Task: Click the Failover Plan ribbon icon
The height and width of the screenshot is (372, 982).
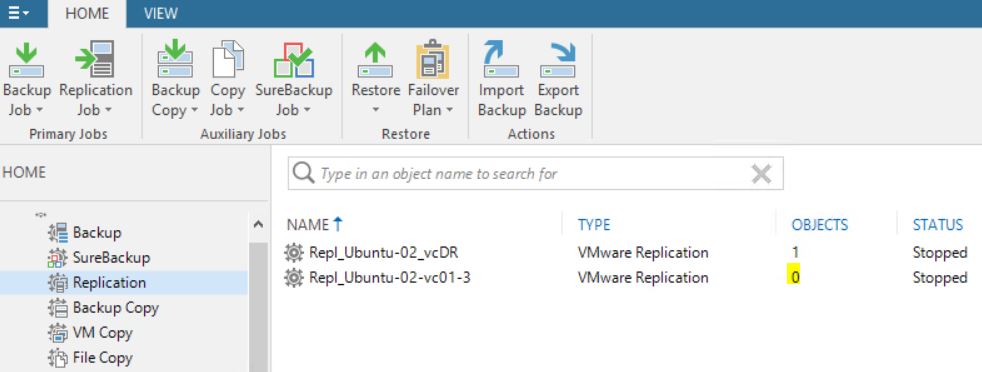Action: click(x=433, y=59)
